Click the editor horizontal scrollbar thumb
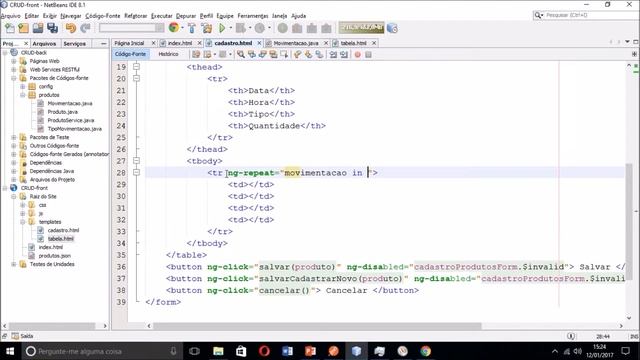The height and width of the screenshot is (360, 640). (317, 326)
